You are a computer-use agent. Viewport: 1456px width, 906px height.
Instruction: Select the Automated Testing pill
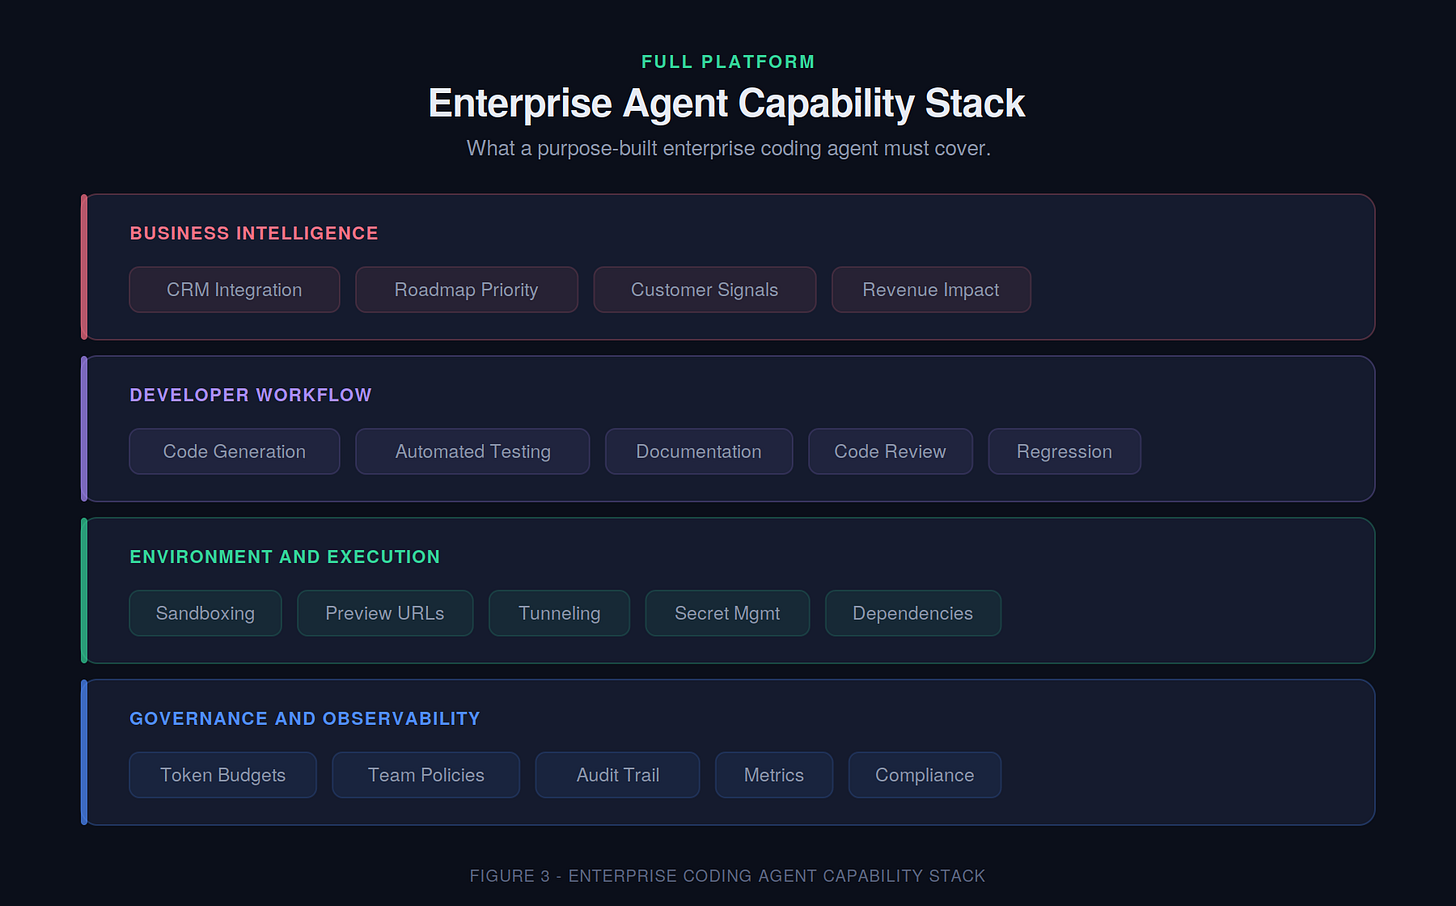472,451
